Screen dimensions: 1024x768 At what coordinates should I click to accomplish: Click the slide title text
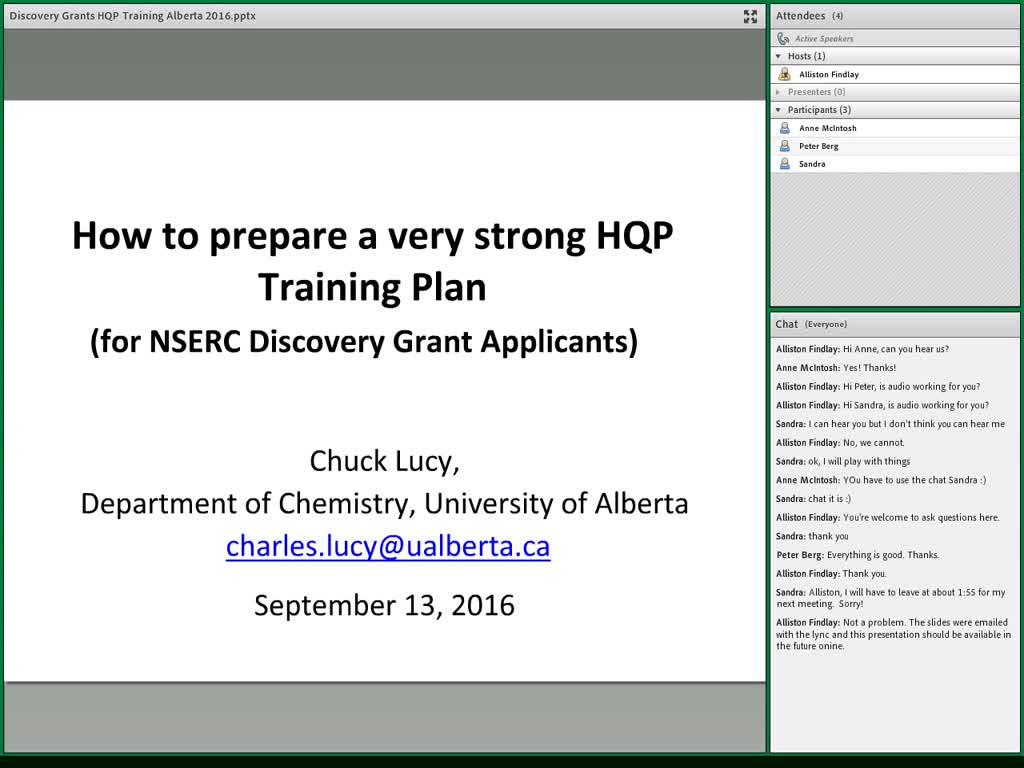click(372, 261)
